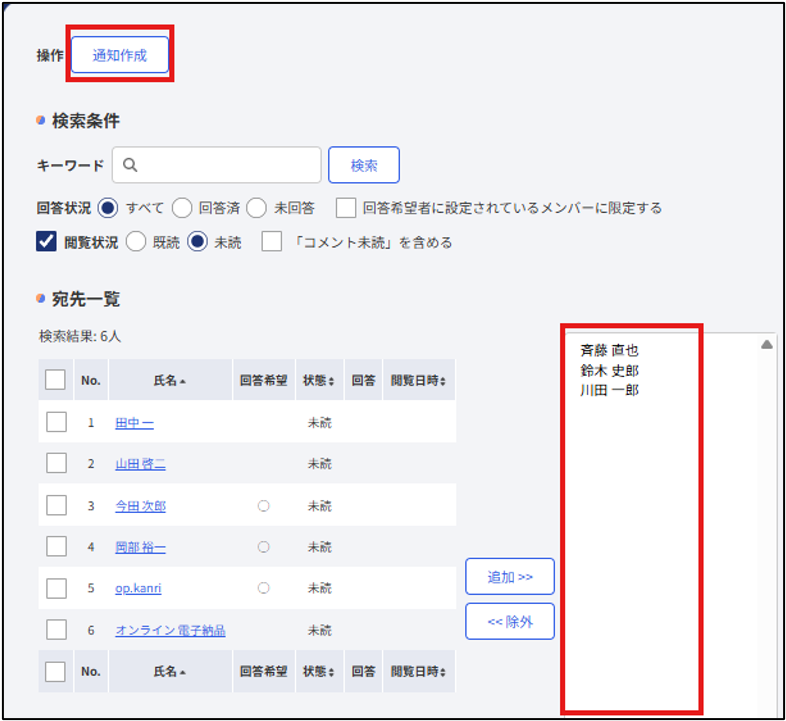The image size is (786, 721).
Task: Open the 岡部 裕一 name link
Action: pos(140,547)
